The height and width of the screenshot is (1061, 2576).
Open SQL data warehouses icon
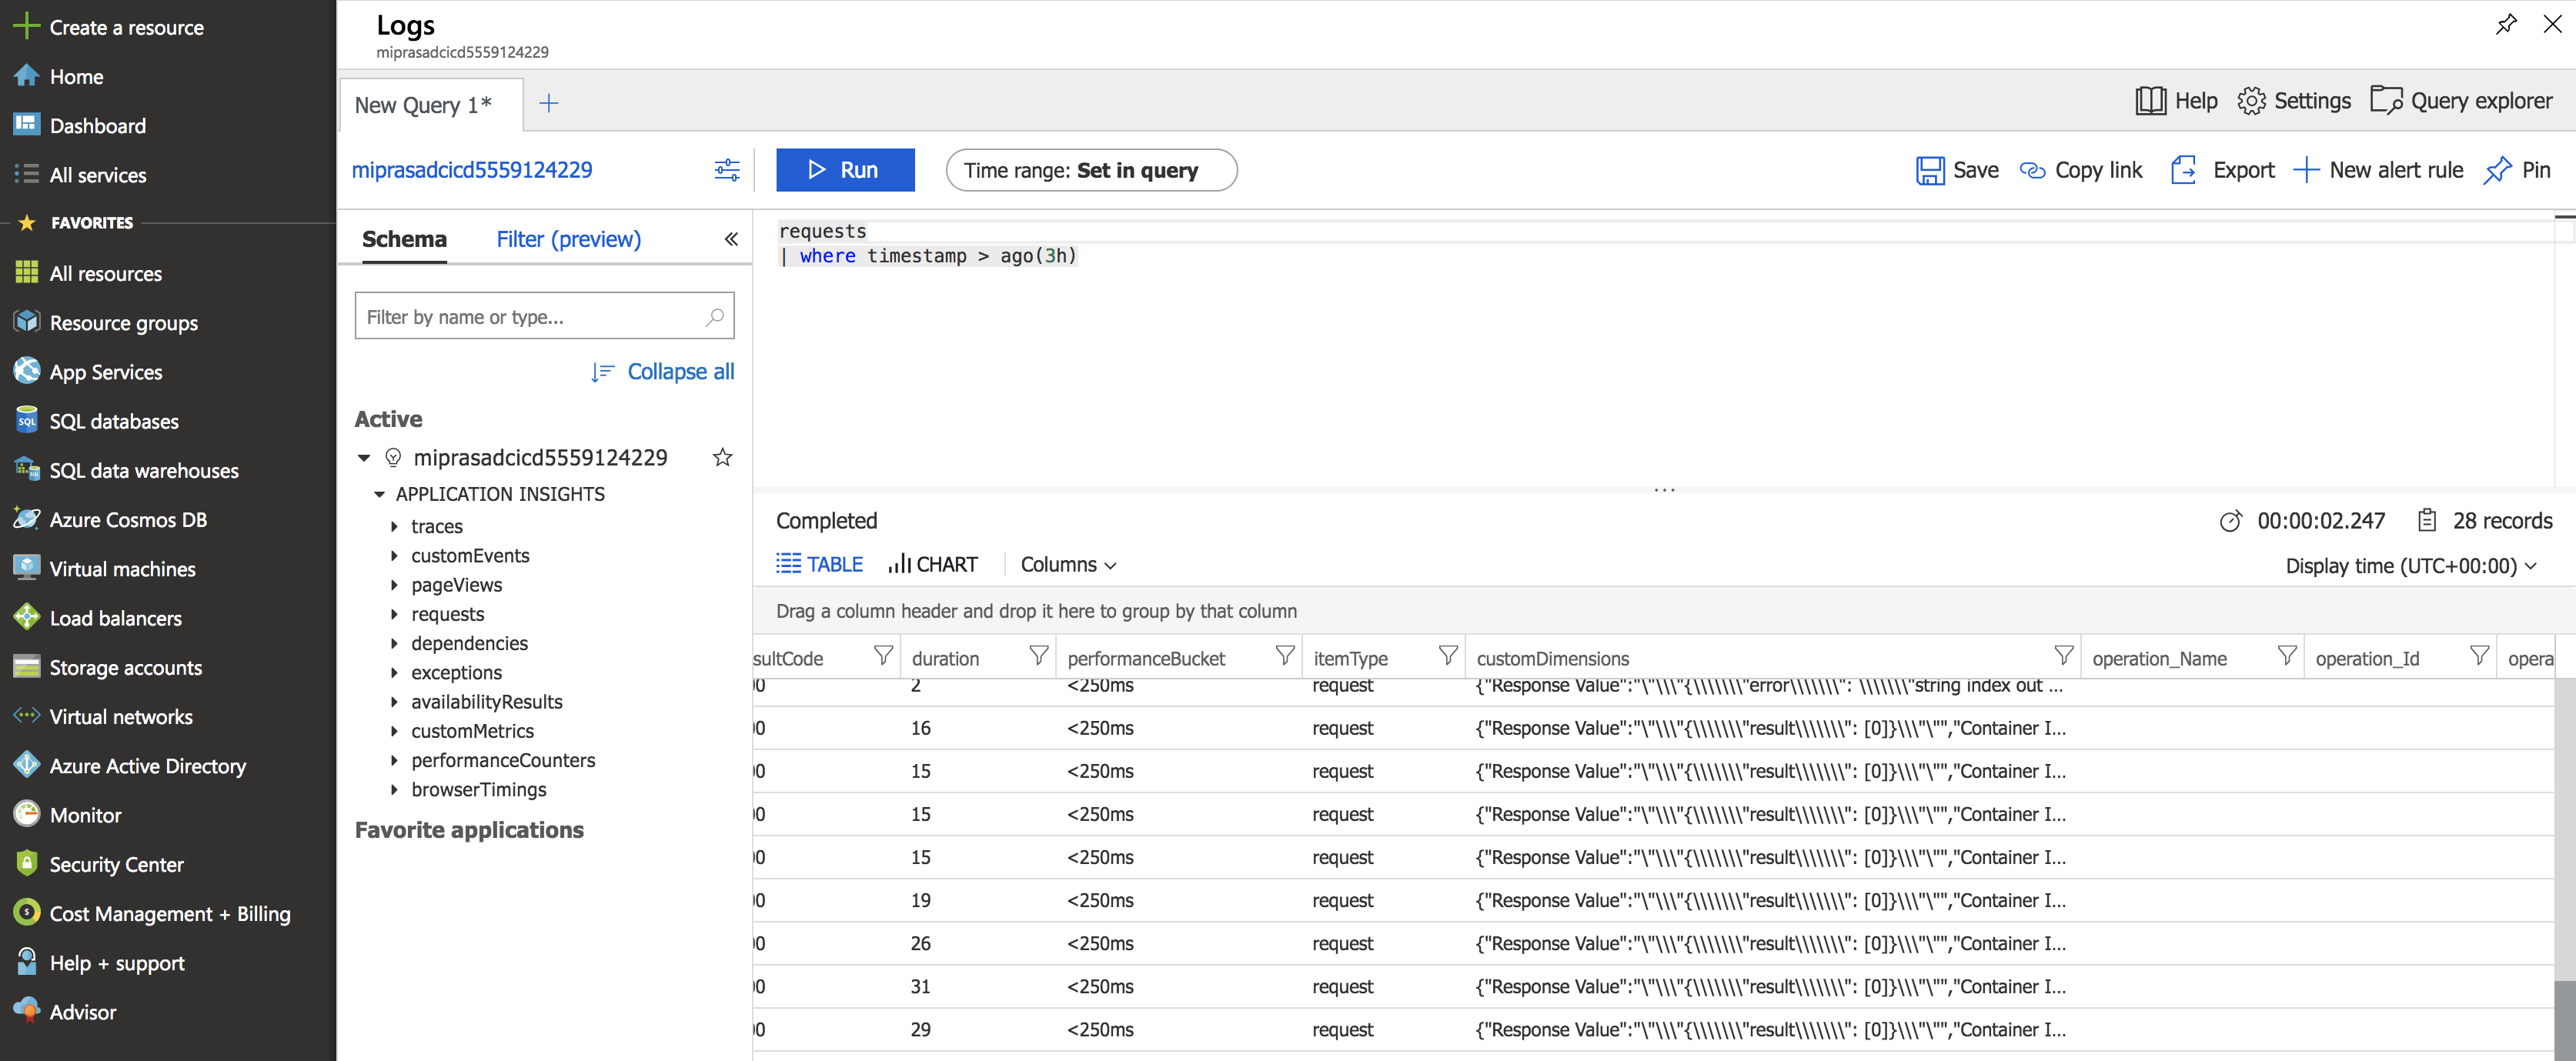26,469
